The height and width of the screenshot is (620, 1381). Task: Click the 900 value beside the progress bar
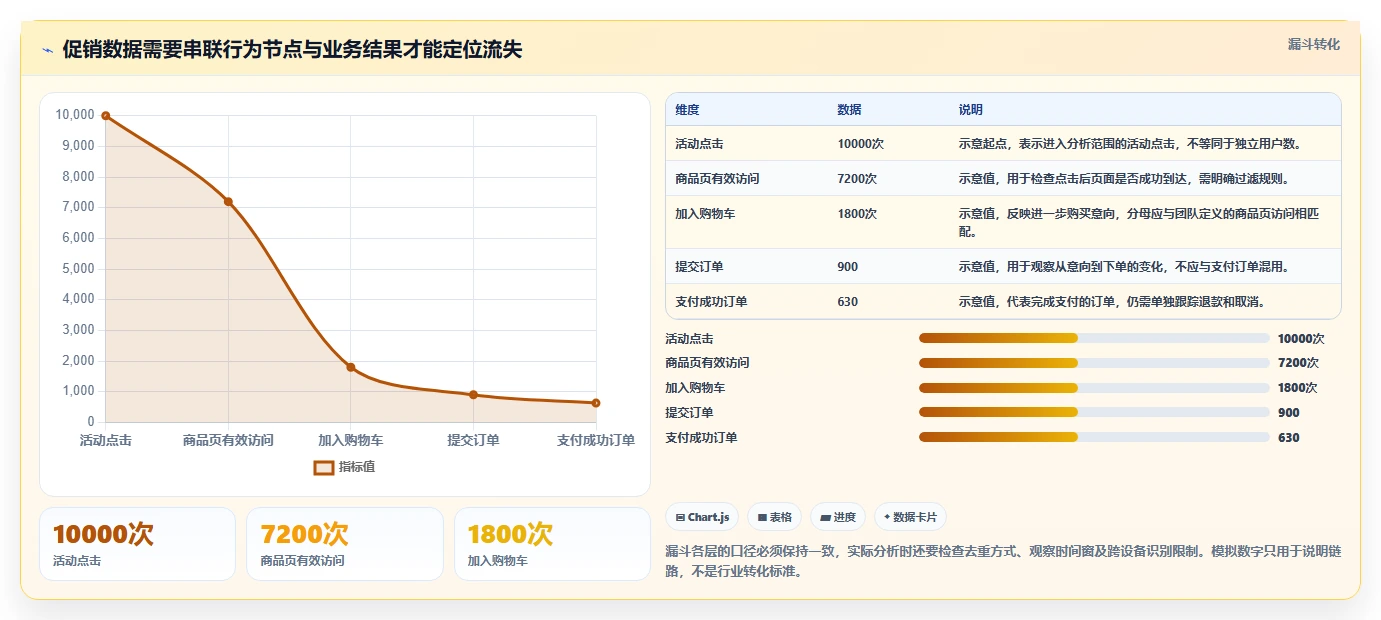1289,413
